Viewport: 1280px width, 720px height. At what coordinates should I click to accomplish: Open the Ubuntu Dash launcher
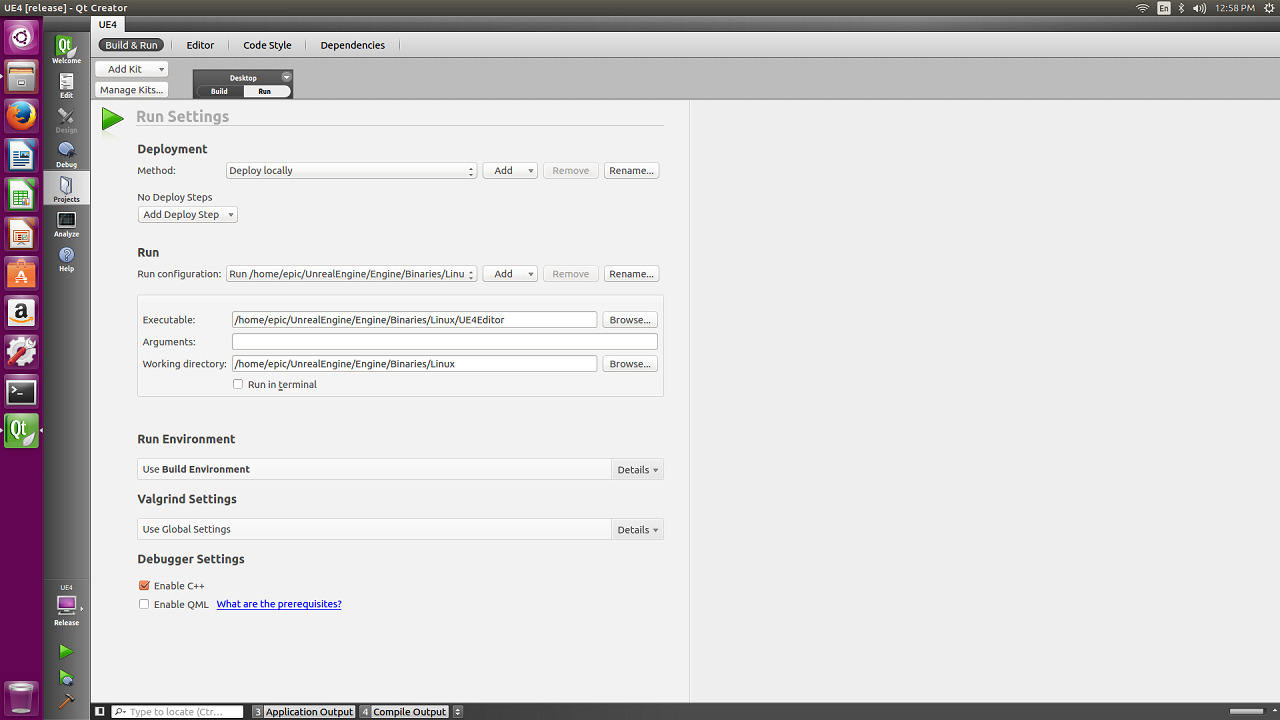point(21,38)
